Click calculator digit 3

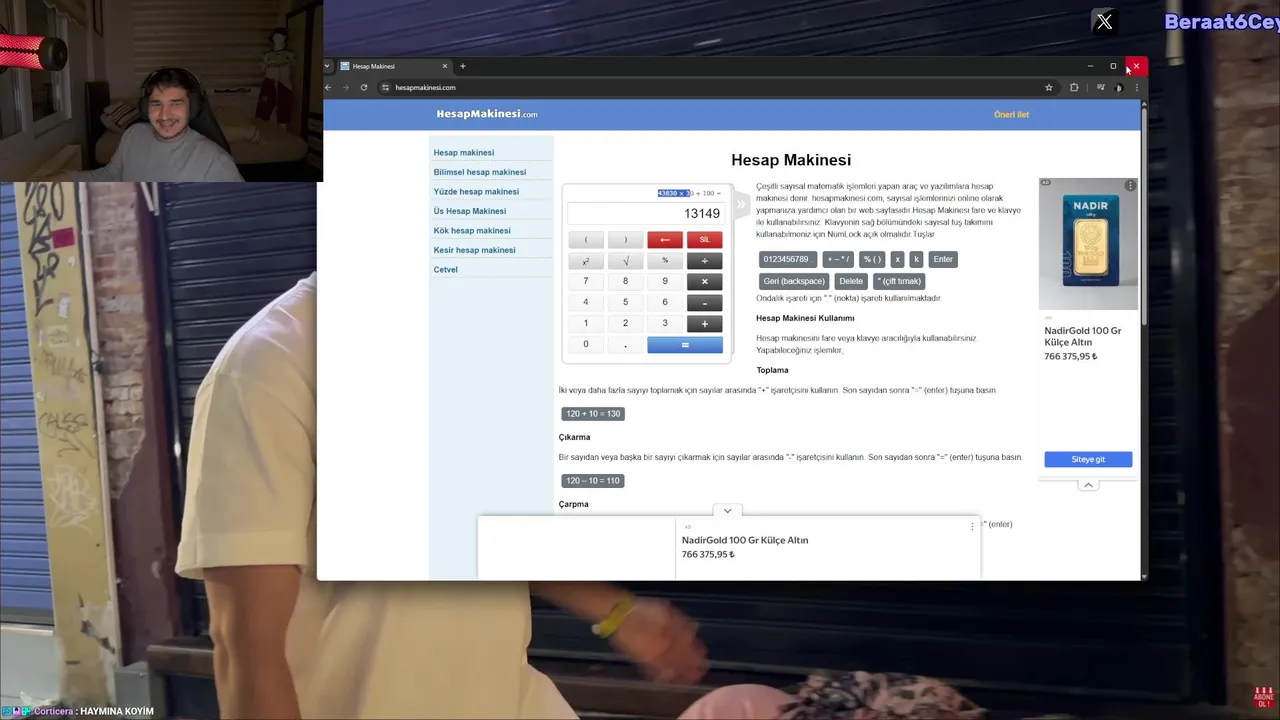665,323
